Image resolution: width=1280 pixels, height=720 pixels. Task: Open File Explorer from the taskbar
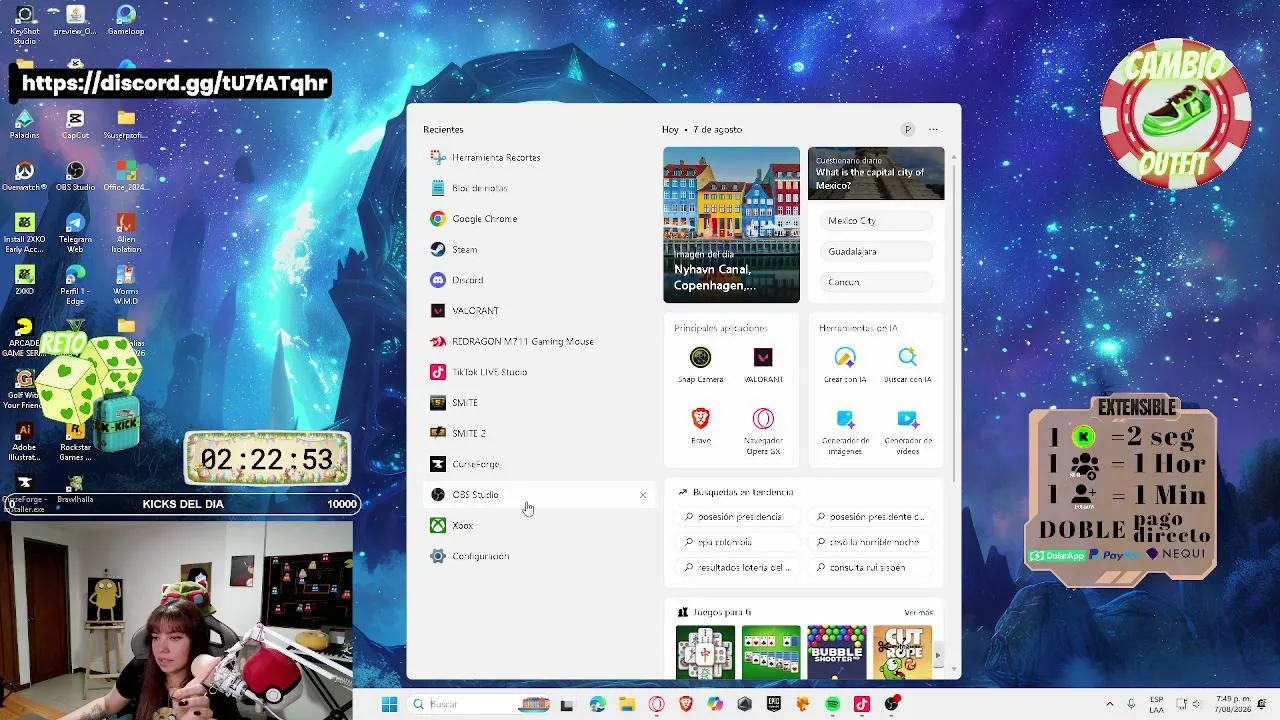(626, 705)
